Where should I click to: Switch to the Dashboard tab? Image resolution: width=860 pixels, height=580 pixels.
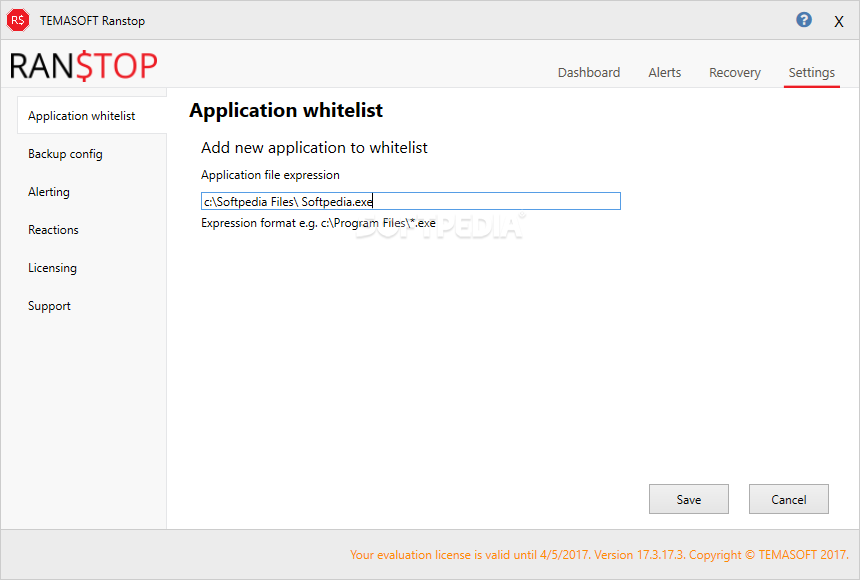point(589,72)
